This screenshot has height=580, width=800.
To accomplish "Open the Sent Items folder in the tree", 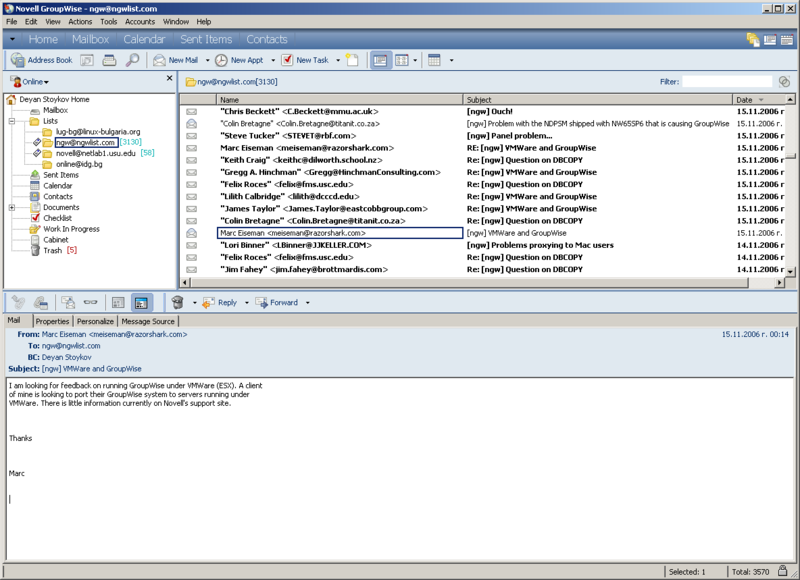I will pos(61,175).
